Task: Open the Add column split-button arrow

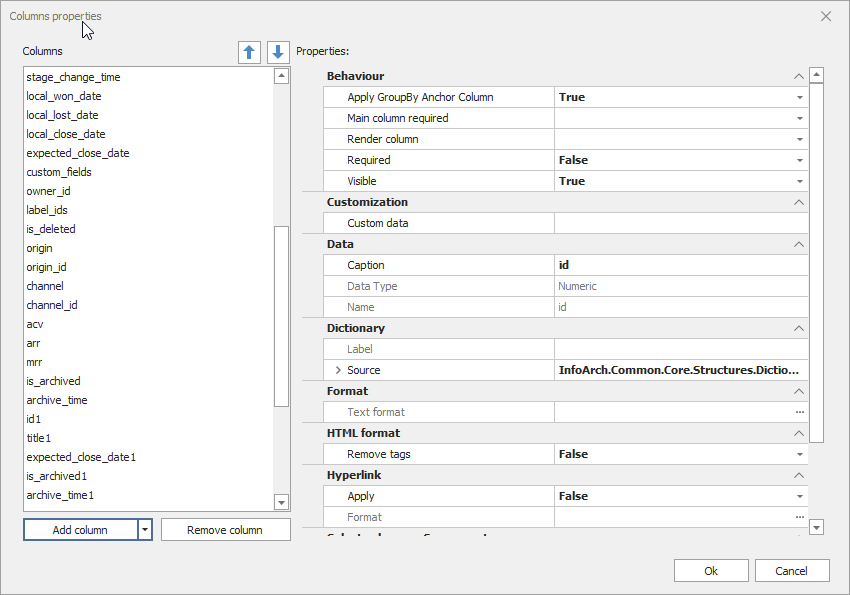Action: click(x=145, y=530)
